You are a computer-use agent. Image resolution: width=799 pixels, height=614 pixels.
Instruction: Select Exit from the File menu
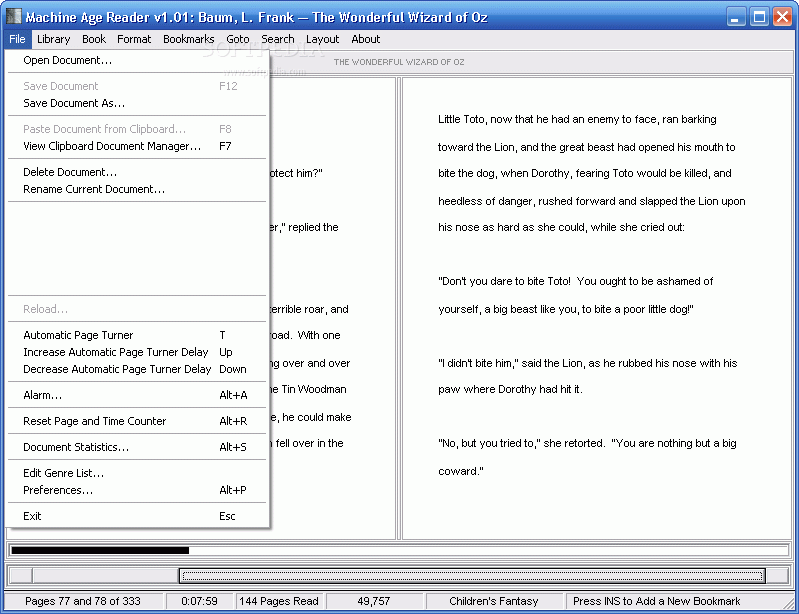[x=137, y=516]
